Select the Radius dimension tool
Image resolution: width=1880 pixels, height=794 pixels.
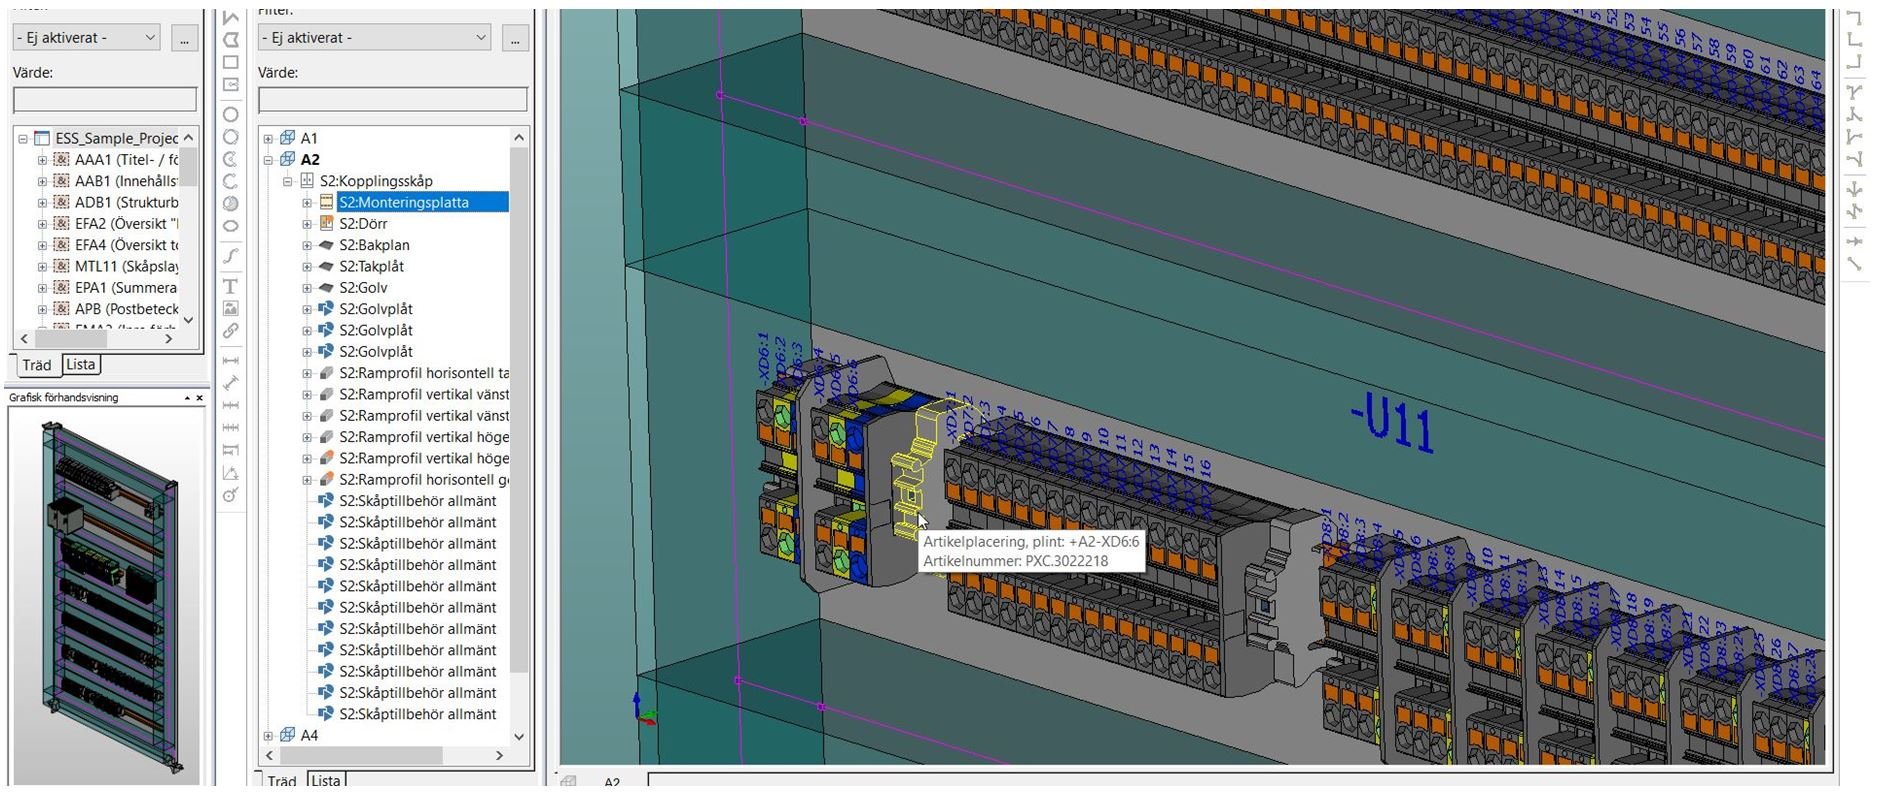(x=231, y=495)
